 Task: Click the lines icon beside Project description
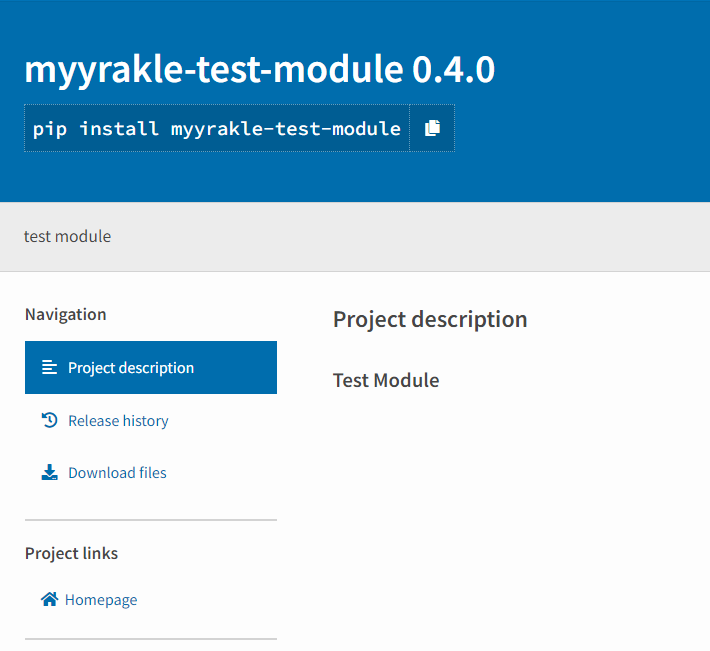click(x=49, y=367)
